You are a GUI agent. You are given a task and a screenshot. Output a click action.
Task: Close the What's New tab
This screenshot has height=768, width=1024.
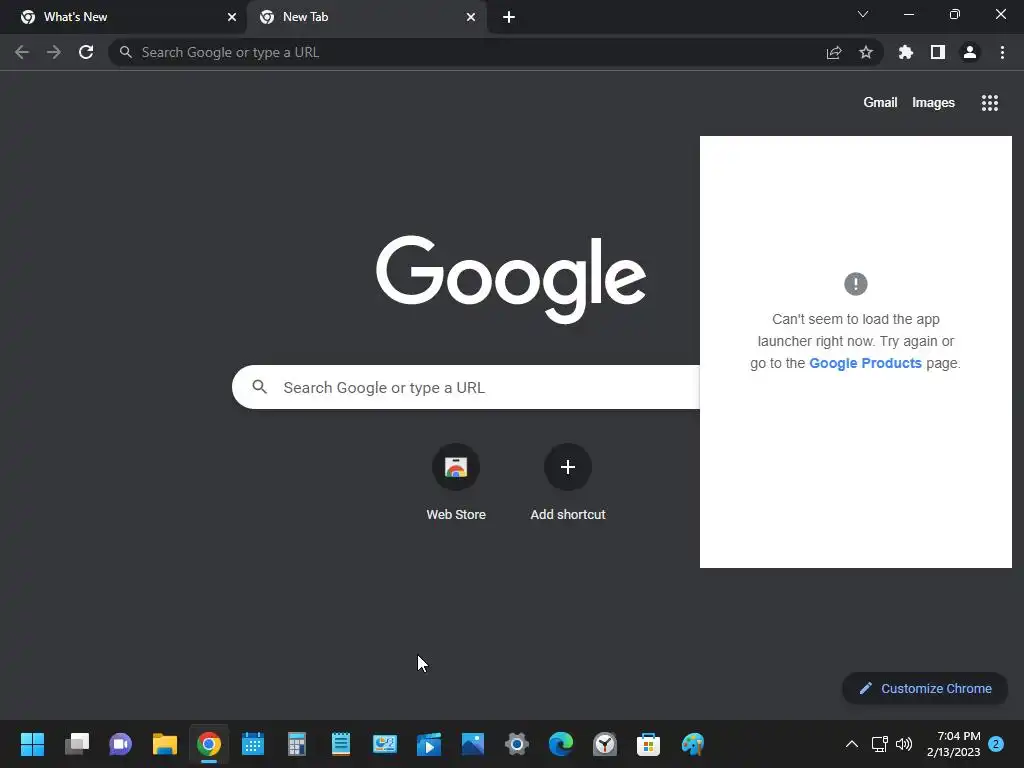point(232,17)
